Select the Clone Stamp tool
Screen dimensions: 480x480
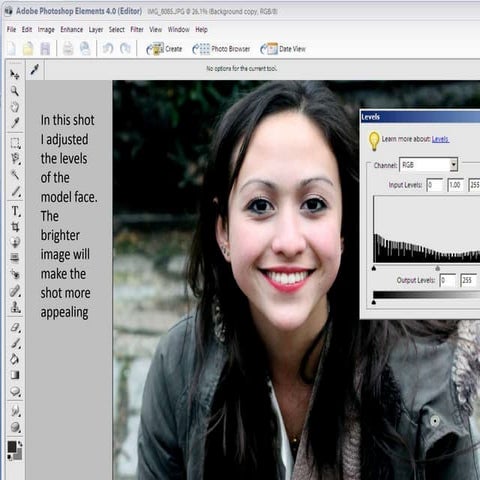click(x=15, y=307)
